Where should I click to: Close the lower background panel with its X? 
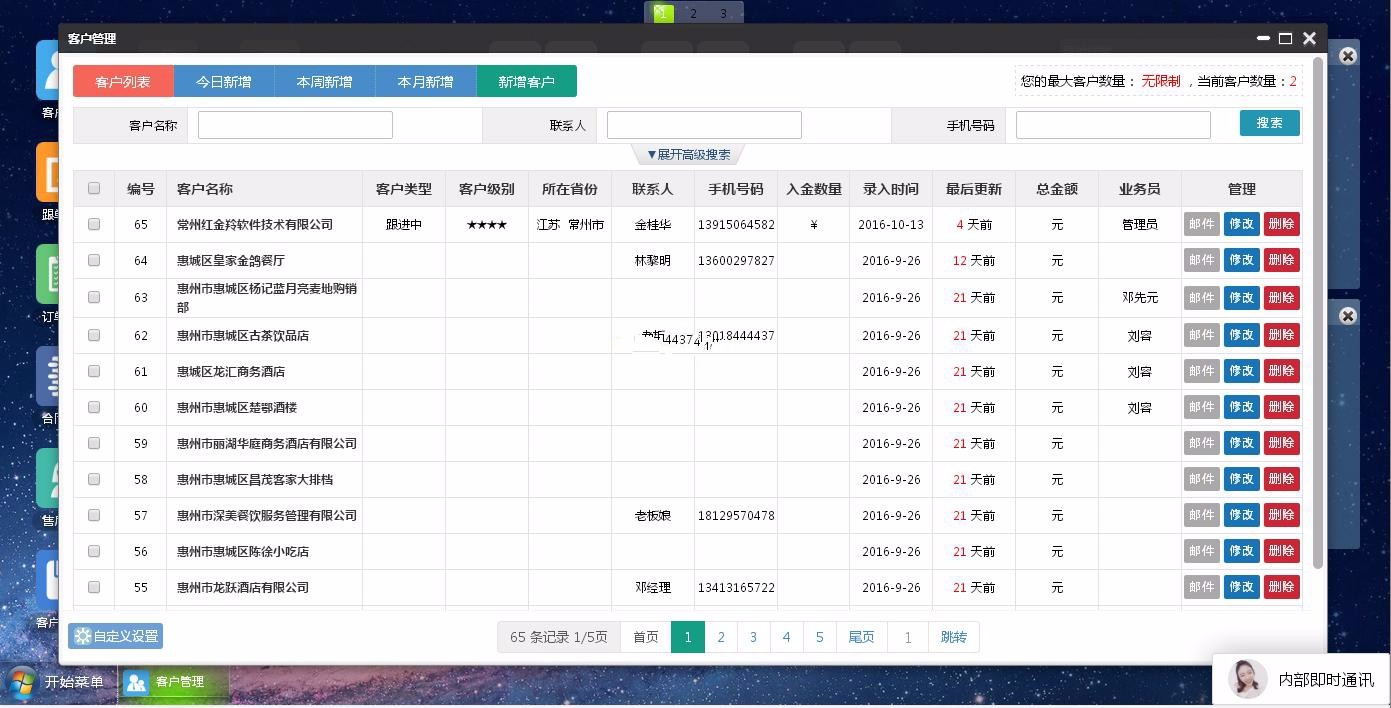pos(1348,316)
